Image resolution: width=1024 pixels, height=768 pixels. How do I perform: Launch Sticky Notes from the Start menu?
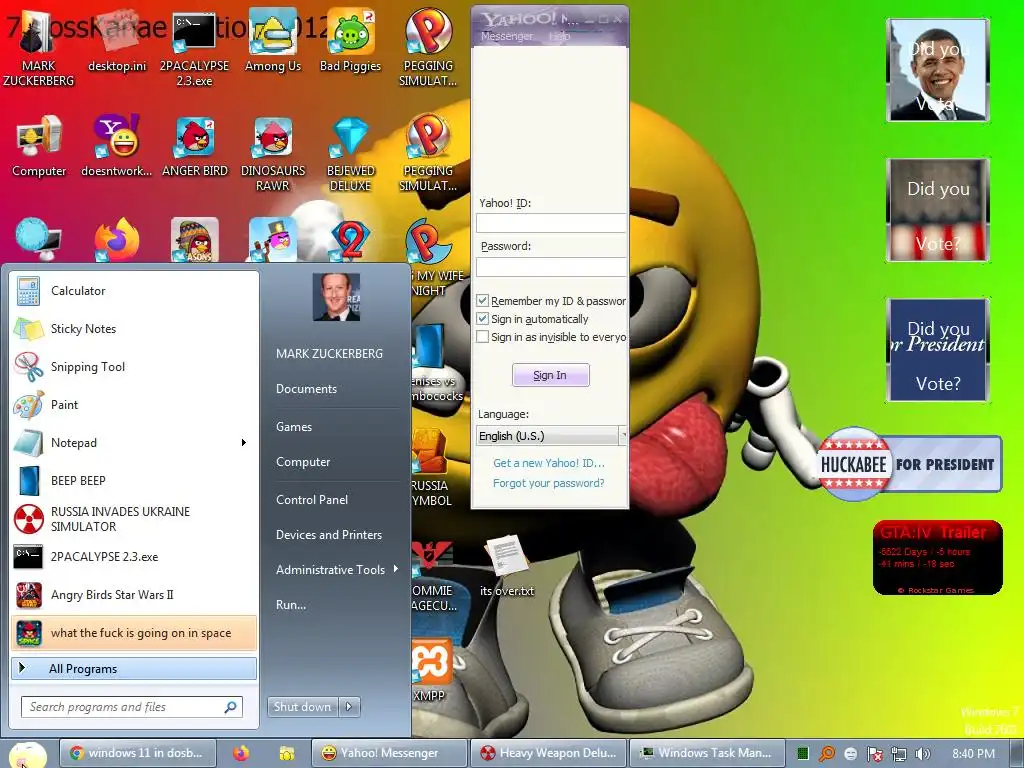[x=134, y=328]
